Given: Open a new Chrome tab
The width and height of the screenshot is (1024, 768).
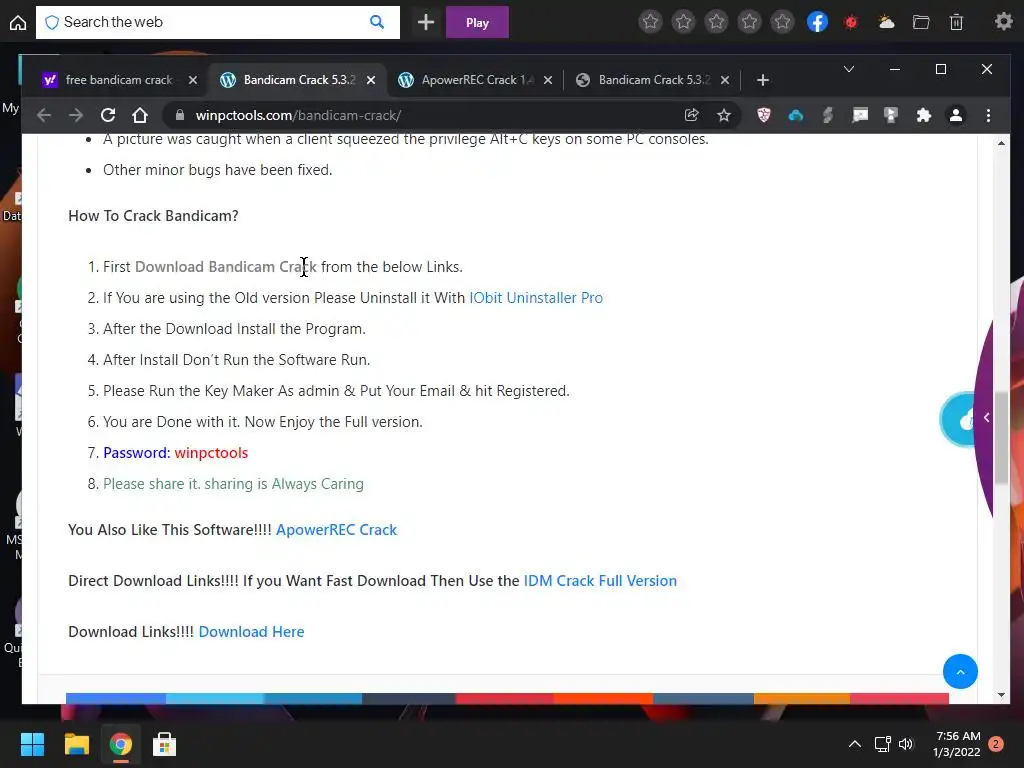Looking at the screenshot, I should [762, 80].
